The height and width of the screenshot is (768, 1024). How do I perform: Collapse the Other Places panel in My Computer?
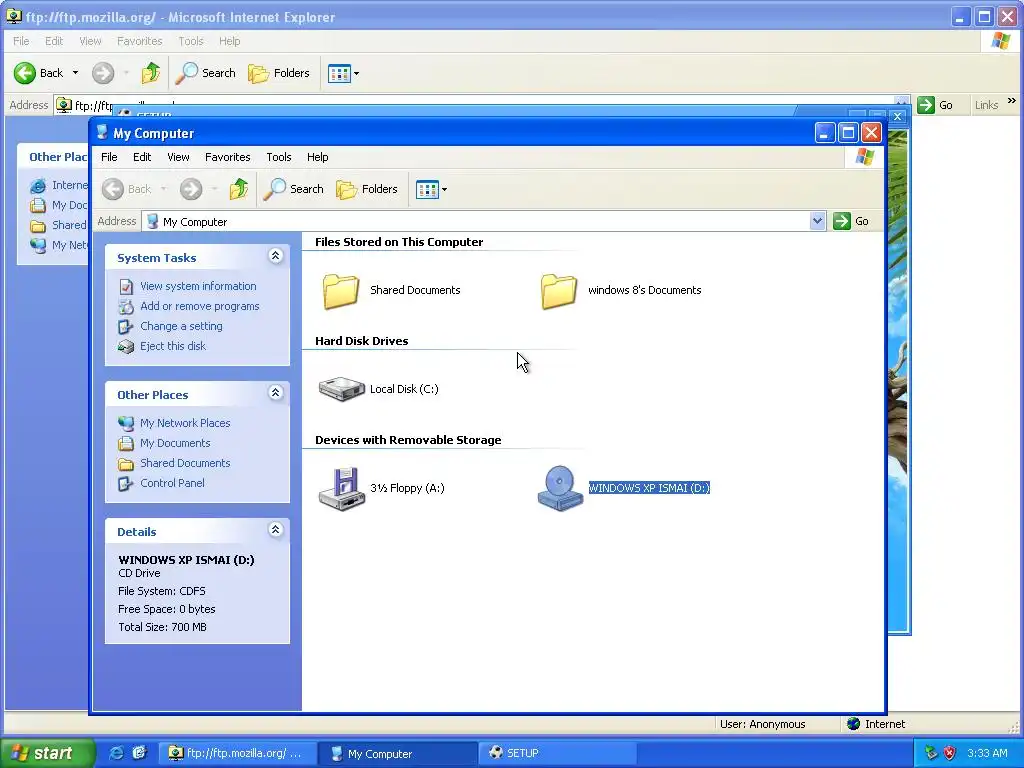point(276,393)
